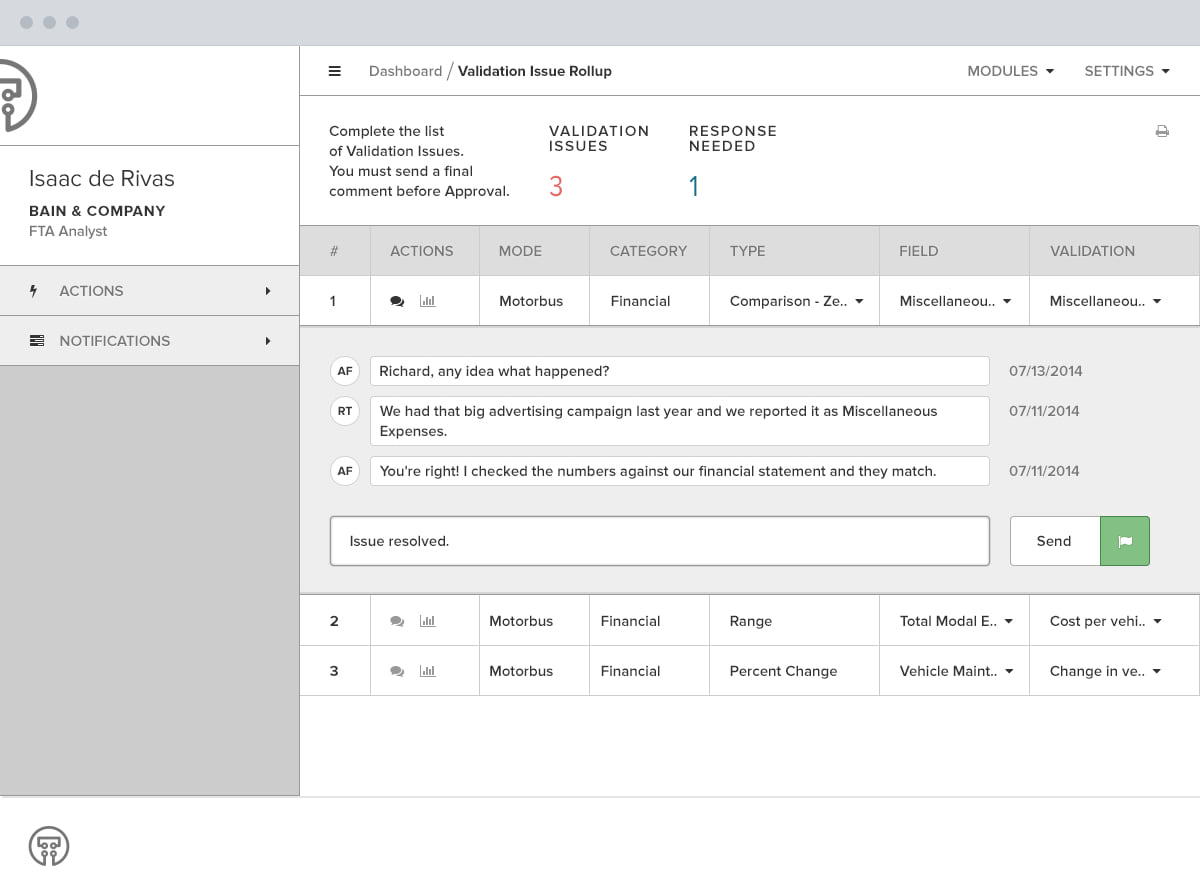
Task: Open chart icon for row 3
Action: tap(428, 671)
